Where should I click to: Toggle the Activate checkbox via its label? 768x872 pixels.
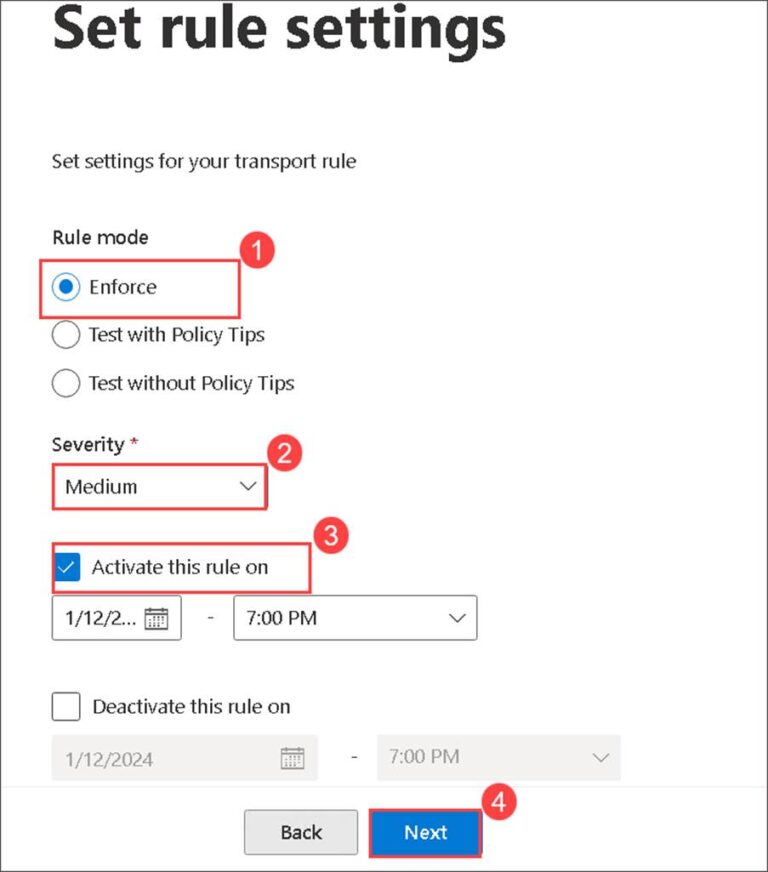point(180,566)
